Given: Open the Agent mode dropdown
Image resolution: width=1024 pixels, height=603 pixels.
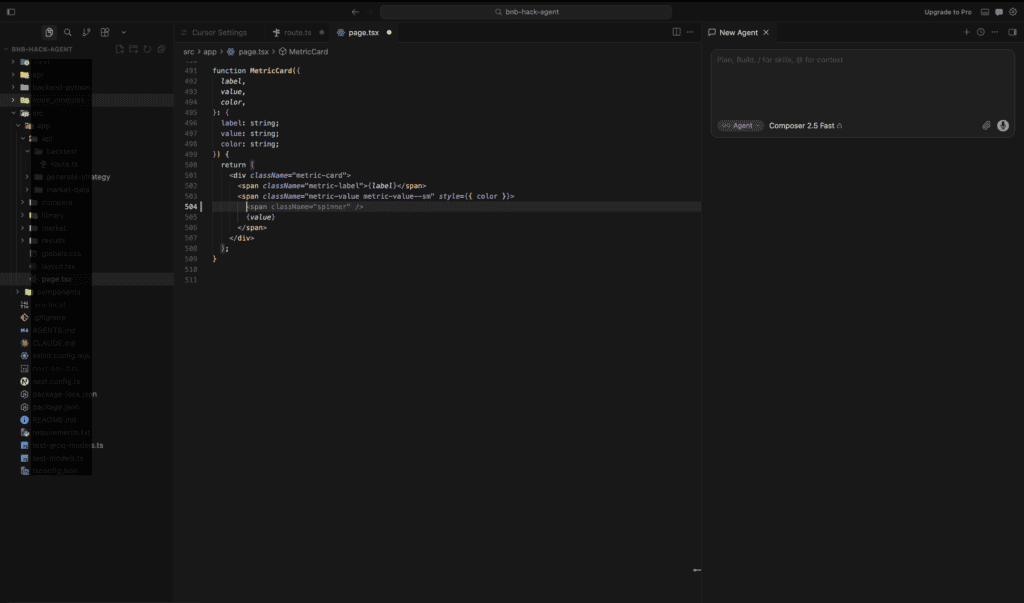Looking at the screenshot, I should pyautogui.click(x=741, y=125).
